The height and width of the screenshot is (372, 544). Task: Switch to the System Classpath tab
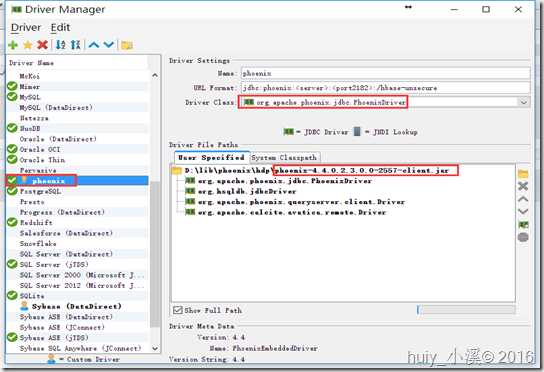point(284,158)
